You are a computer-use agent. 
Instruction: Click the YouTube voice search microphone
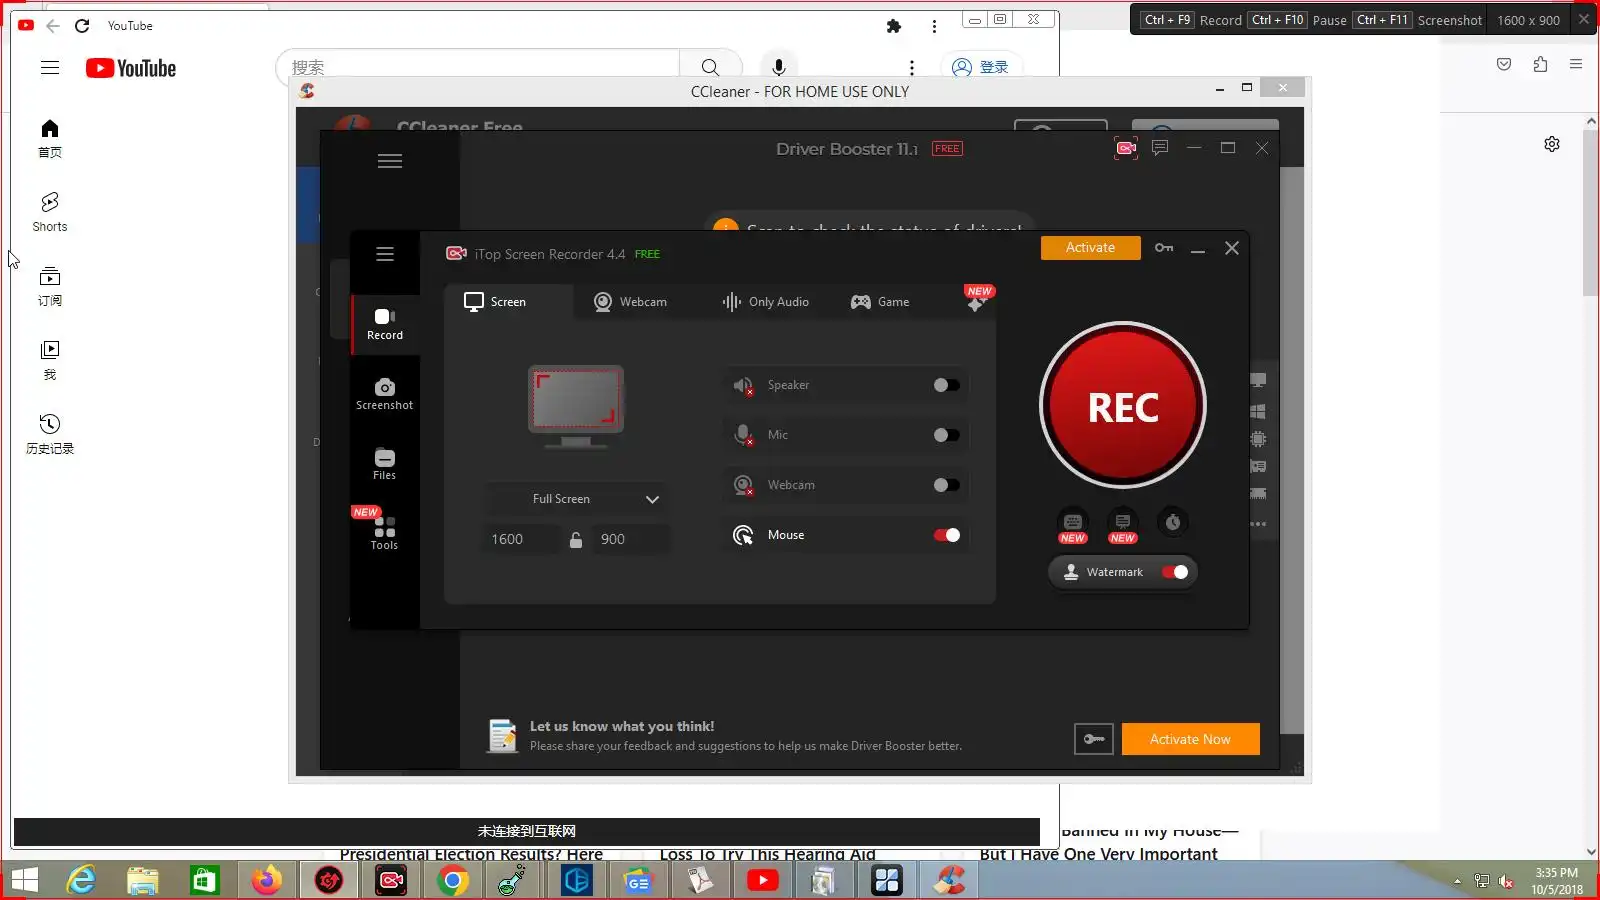coord(779,68)
